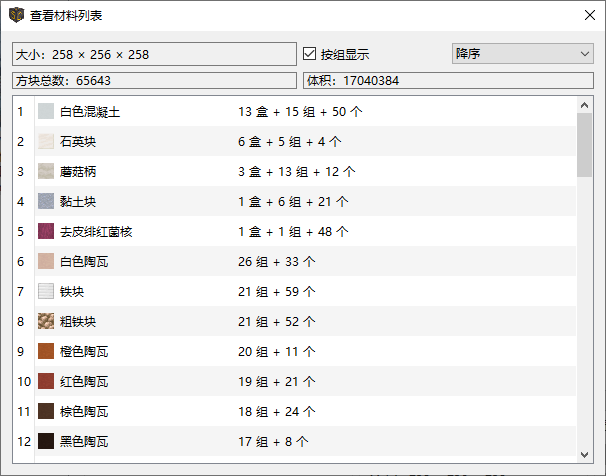Toggle the 按组显示 checkbox
The image size is (606, 476).
310,53
